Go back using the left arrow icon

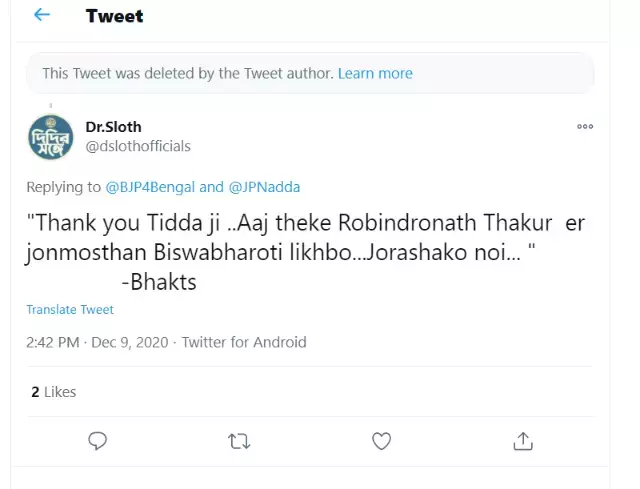[x=42, y=15]
